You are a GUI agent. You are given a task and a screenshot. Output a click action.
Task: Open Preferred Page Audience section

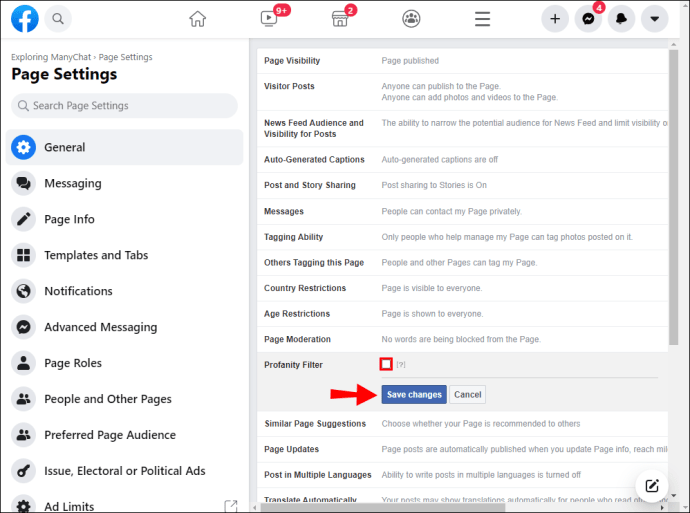[x=125, y=435]
